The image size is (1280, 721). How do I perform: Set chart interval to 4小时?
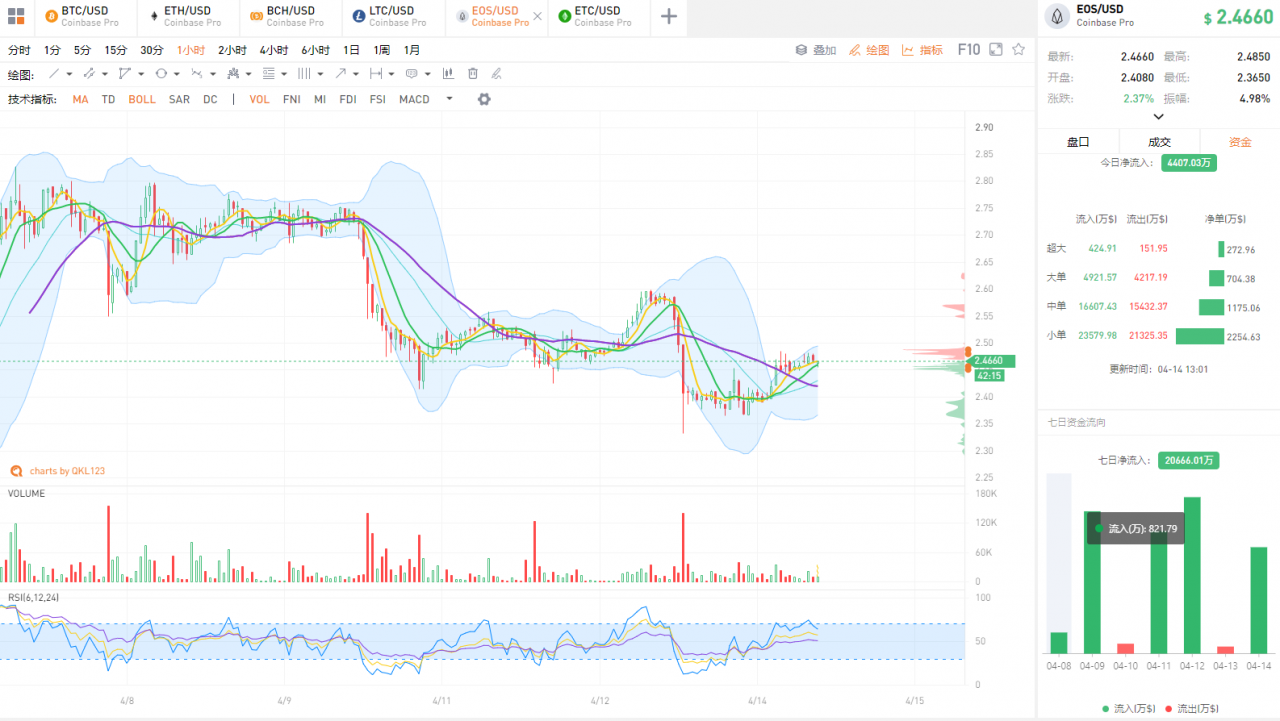273,50
